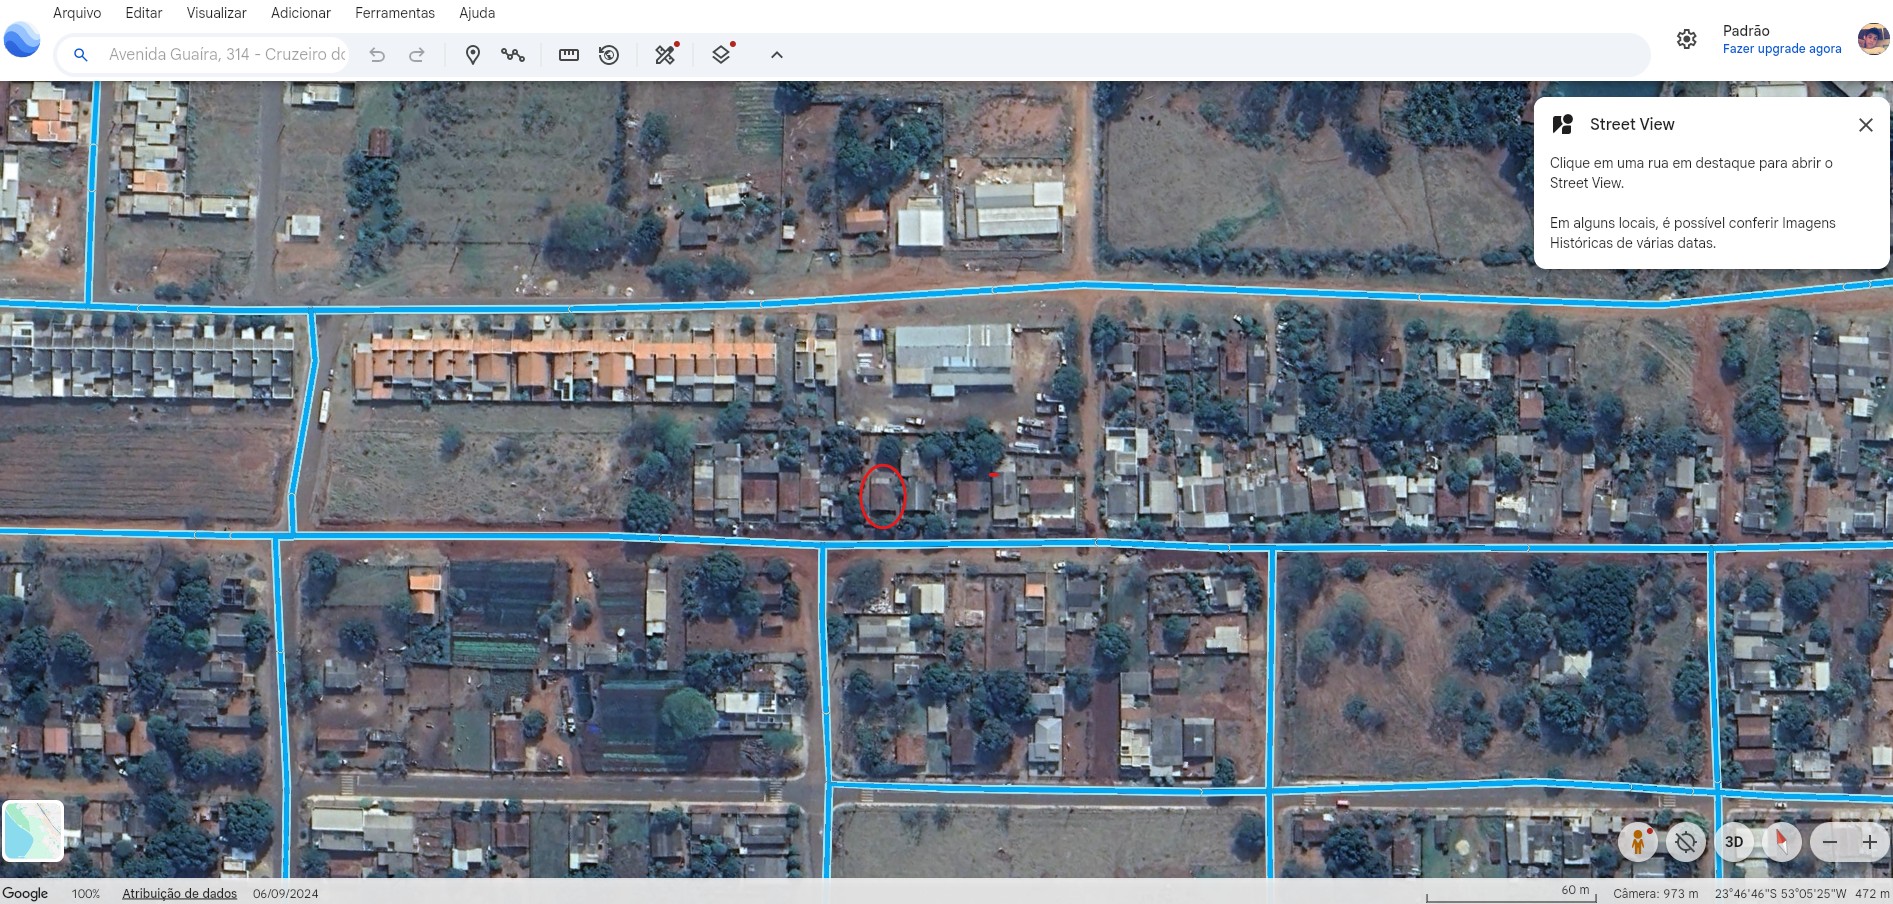Open the map layers icon

tap(722, 54)
